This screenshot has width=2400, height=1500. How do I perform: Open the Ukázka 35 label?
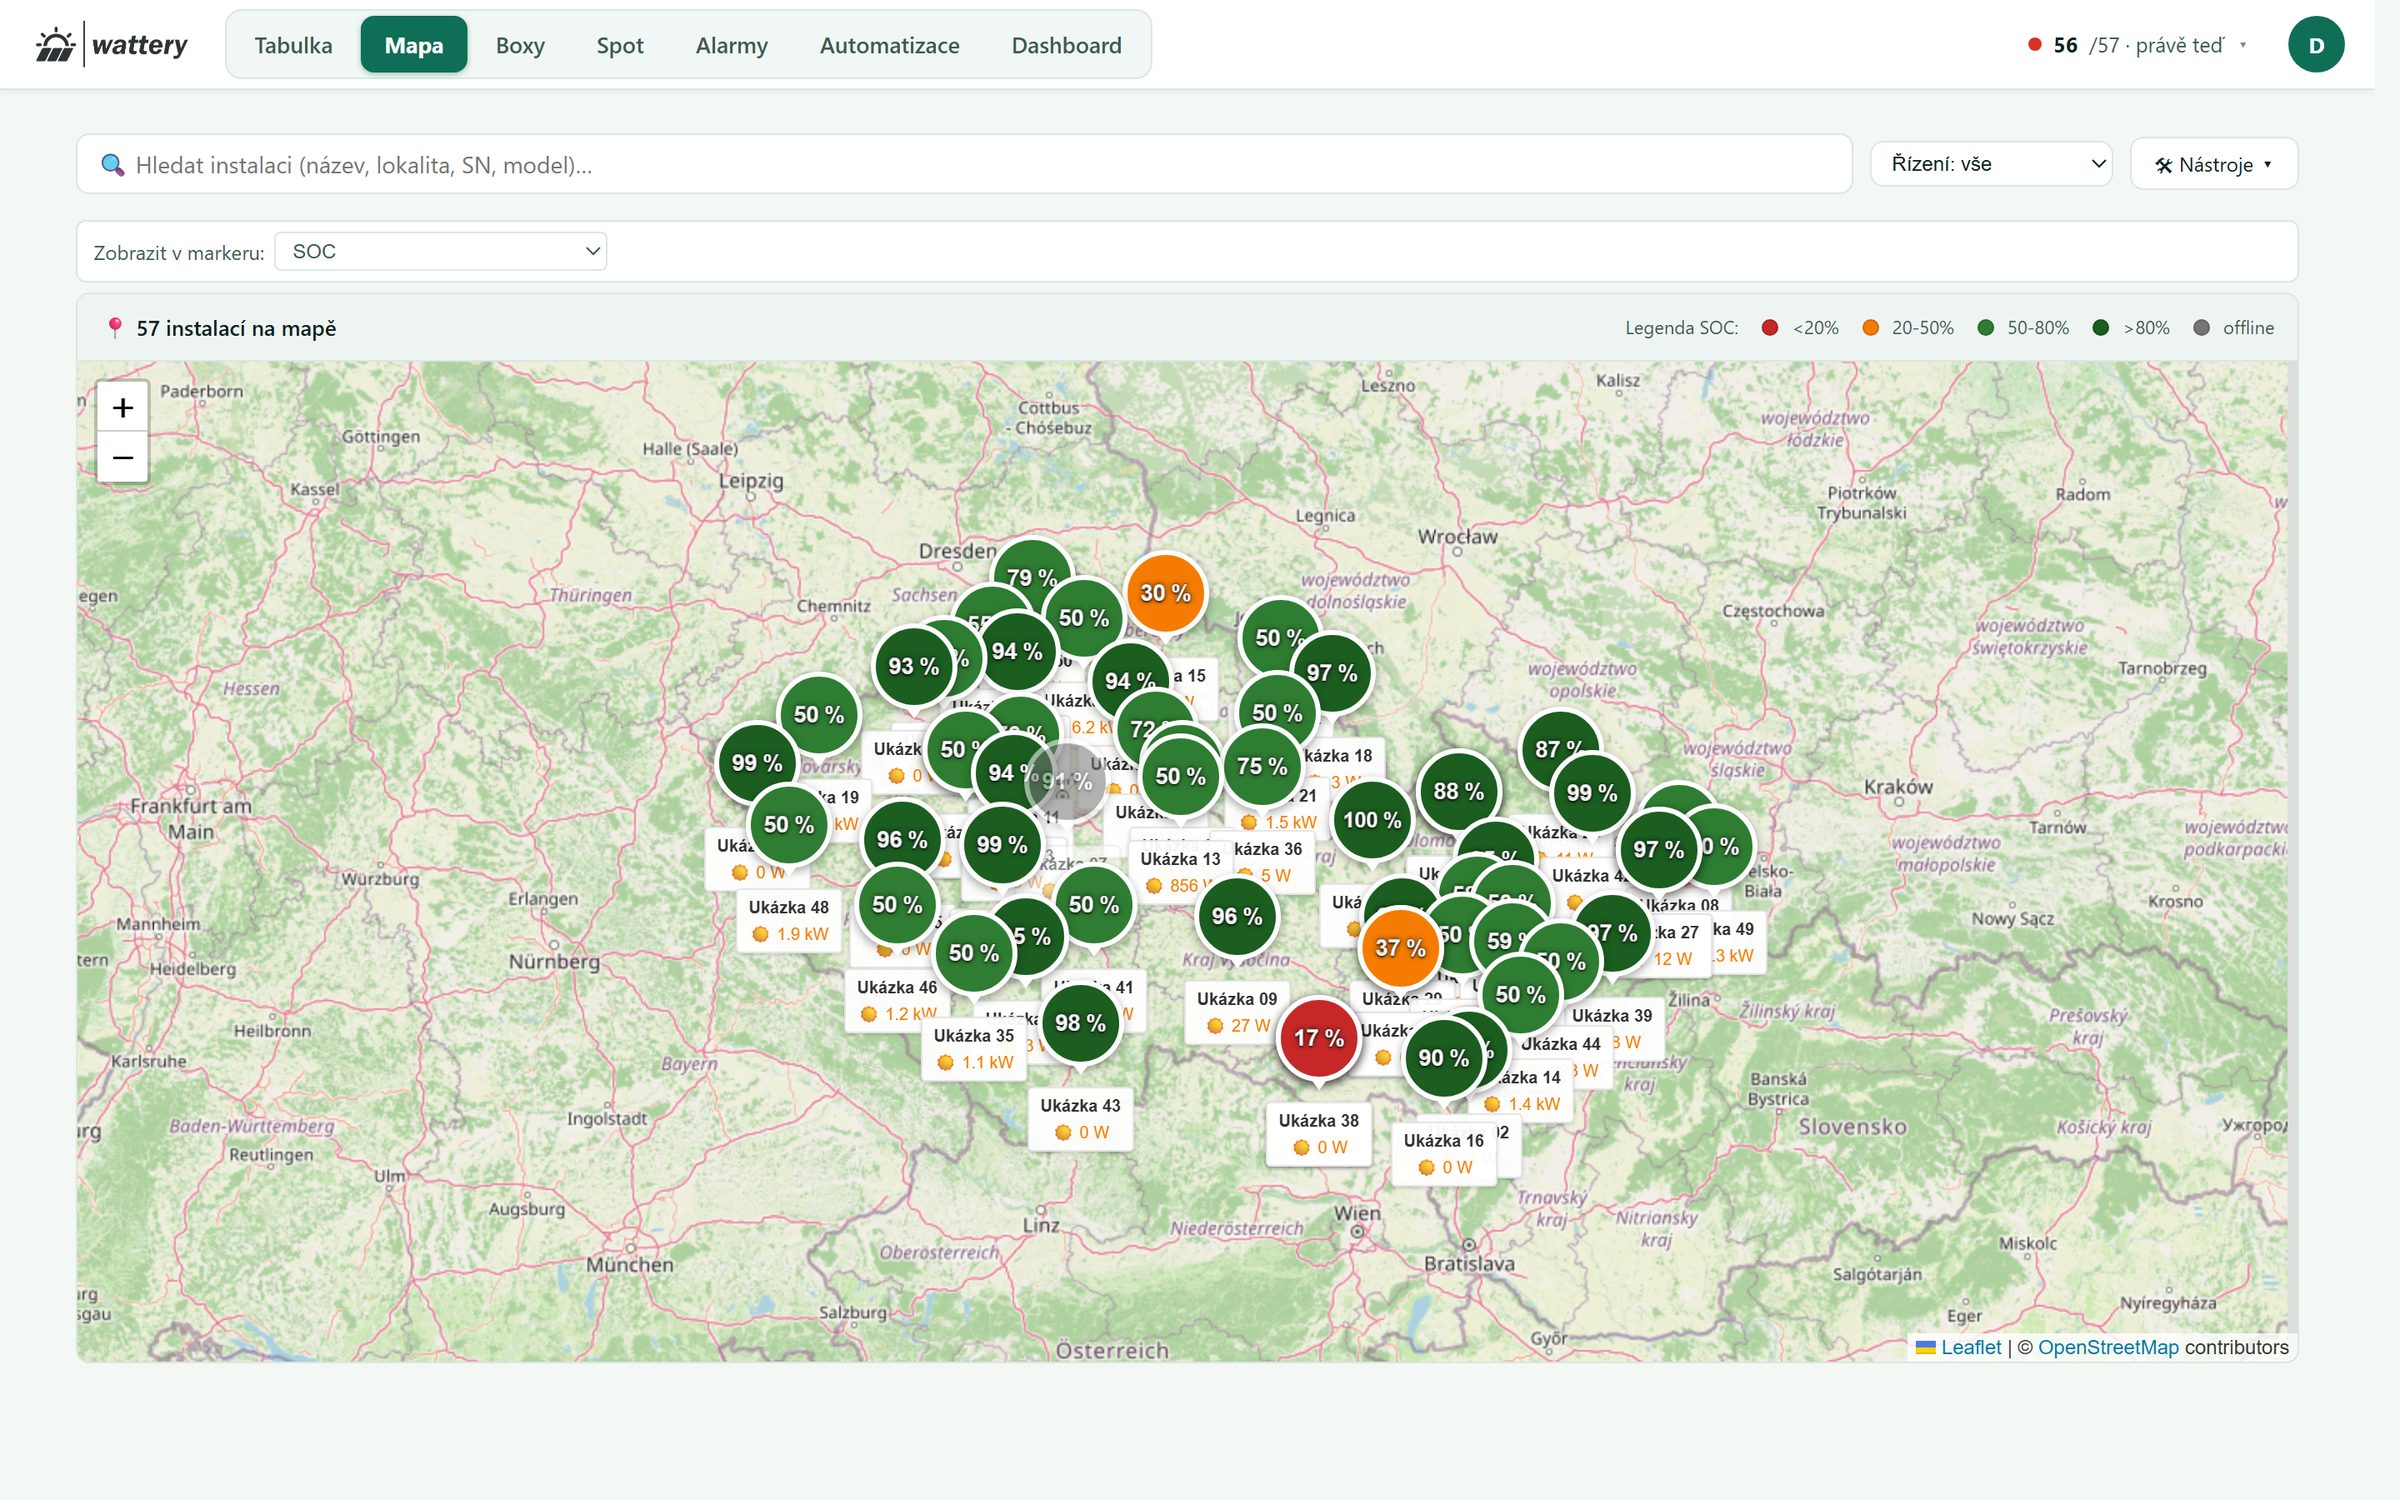tap(974, 1049)
